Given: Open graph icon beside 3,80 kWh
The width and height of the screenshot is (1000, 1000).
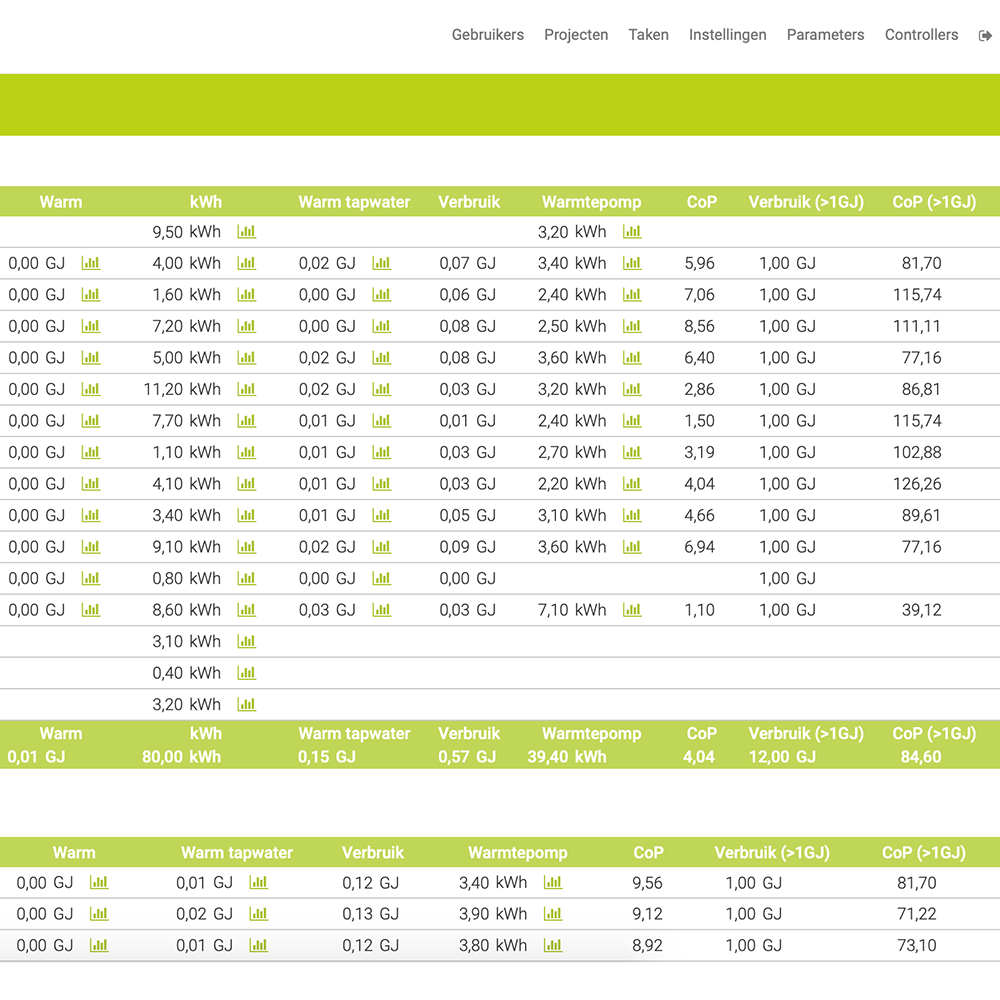Looking at the screenshot, I should (553, 945).
